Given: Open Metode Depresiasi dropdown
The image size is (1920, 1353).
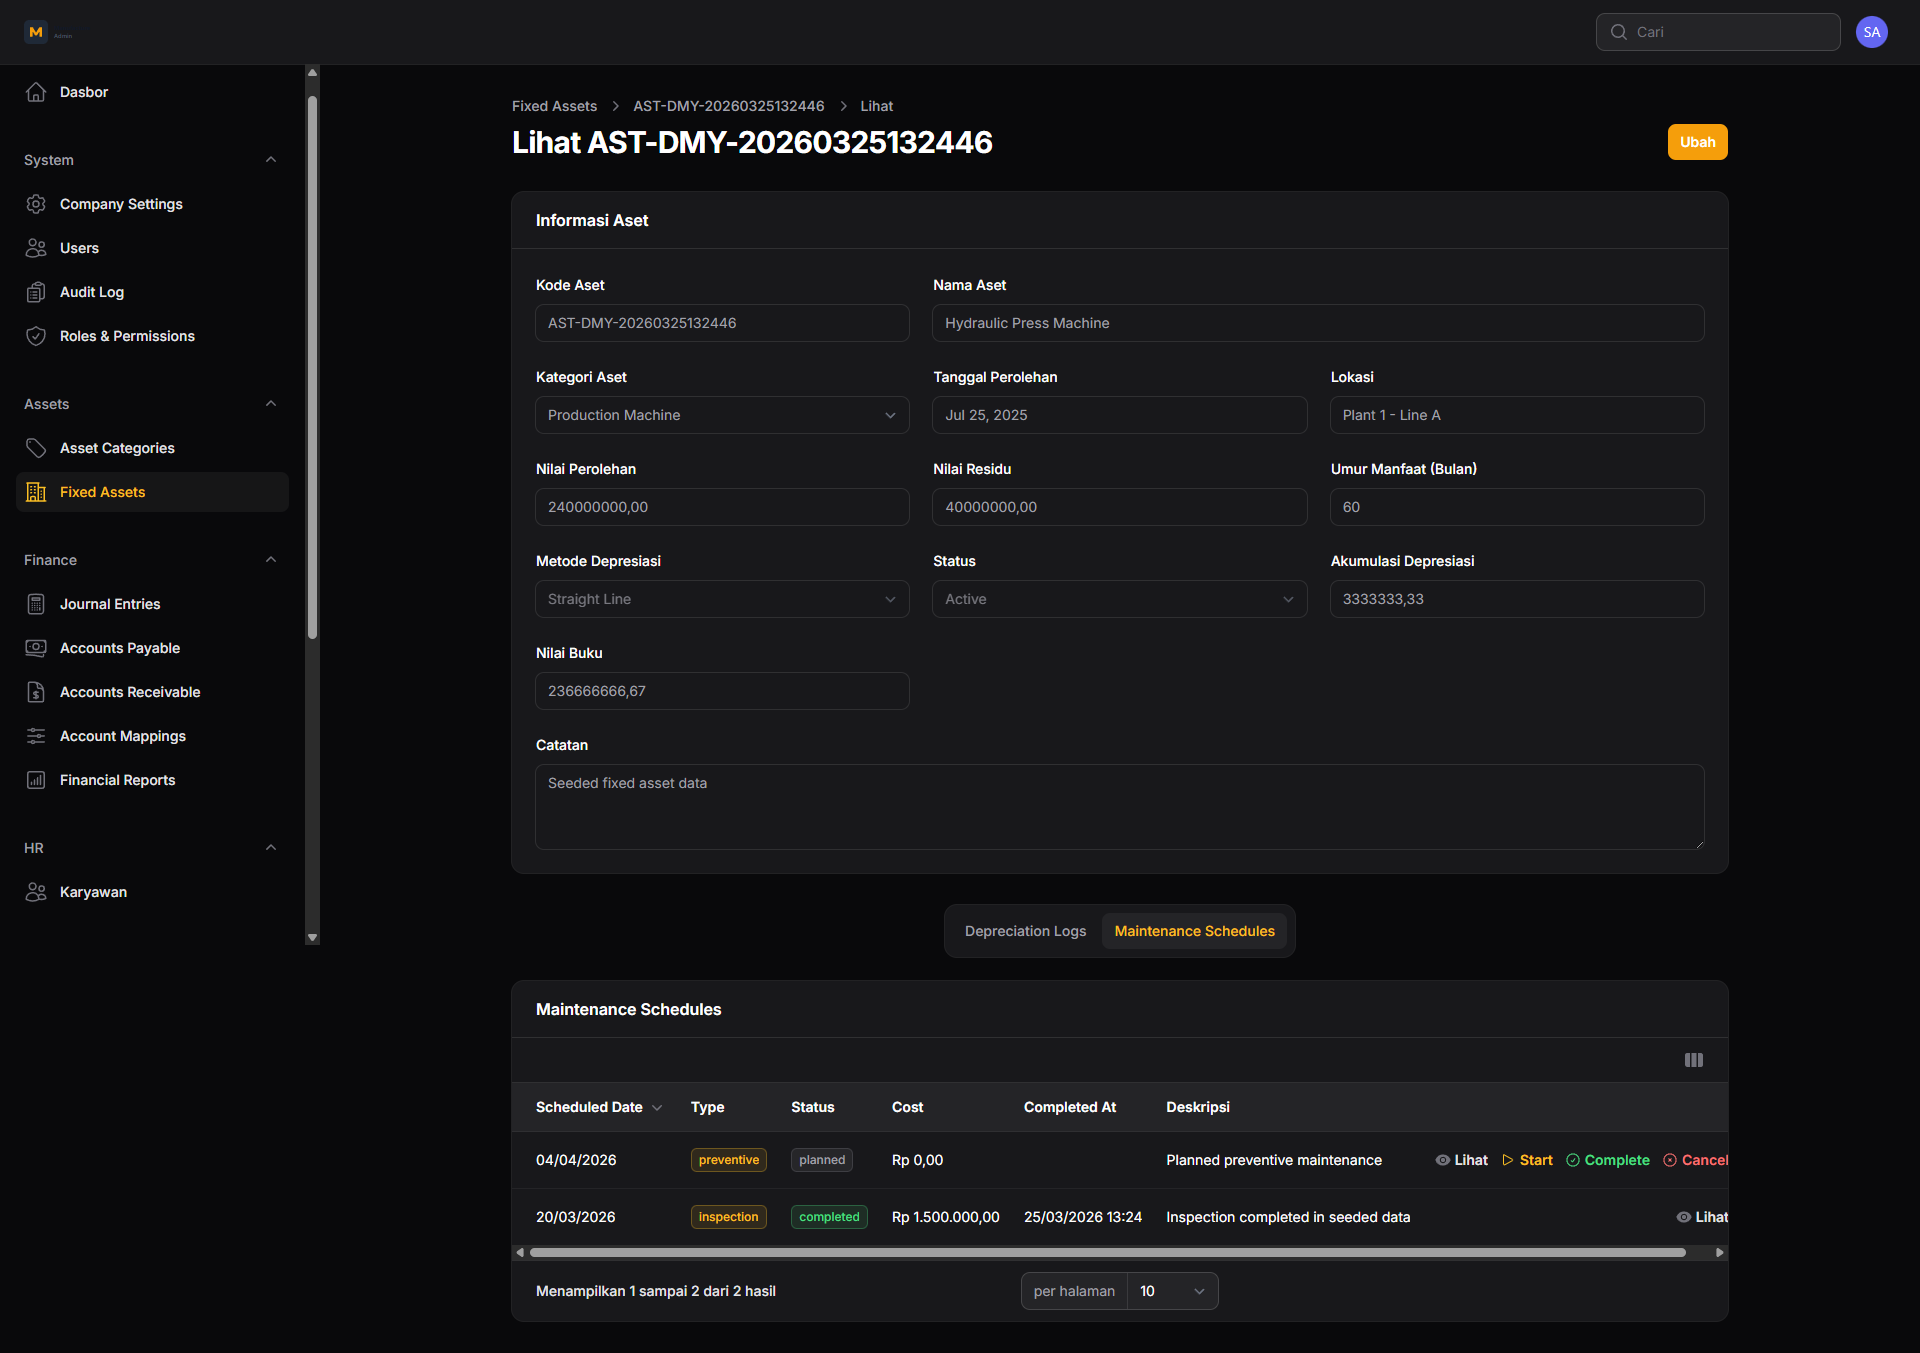Looking at the screenshot, I should point(722,599).
